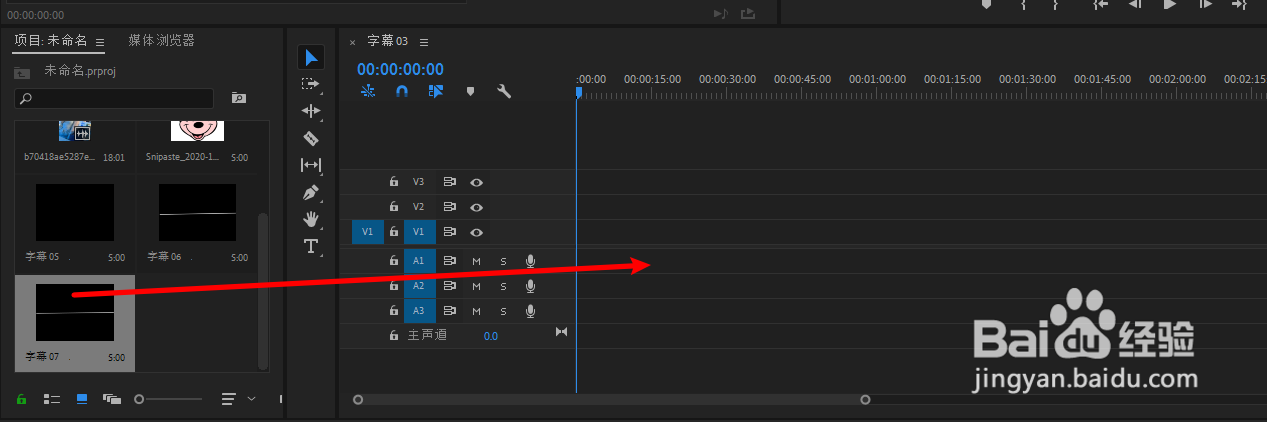Close the 字幕03 sequence tab

tap(353, 42)
